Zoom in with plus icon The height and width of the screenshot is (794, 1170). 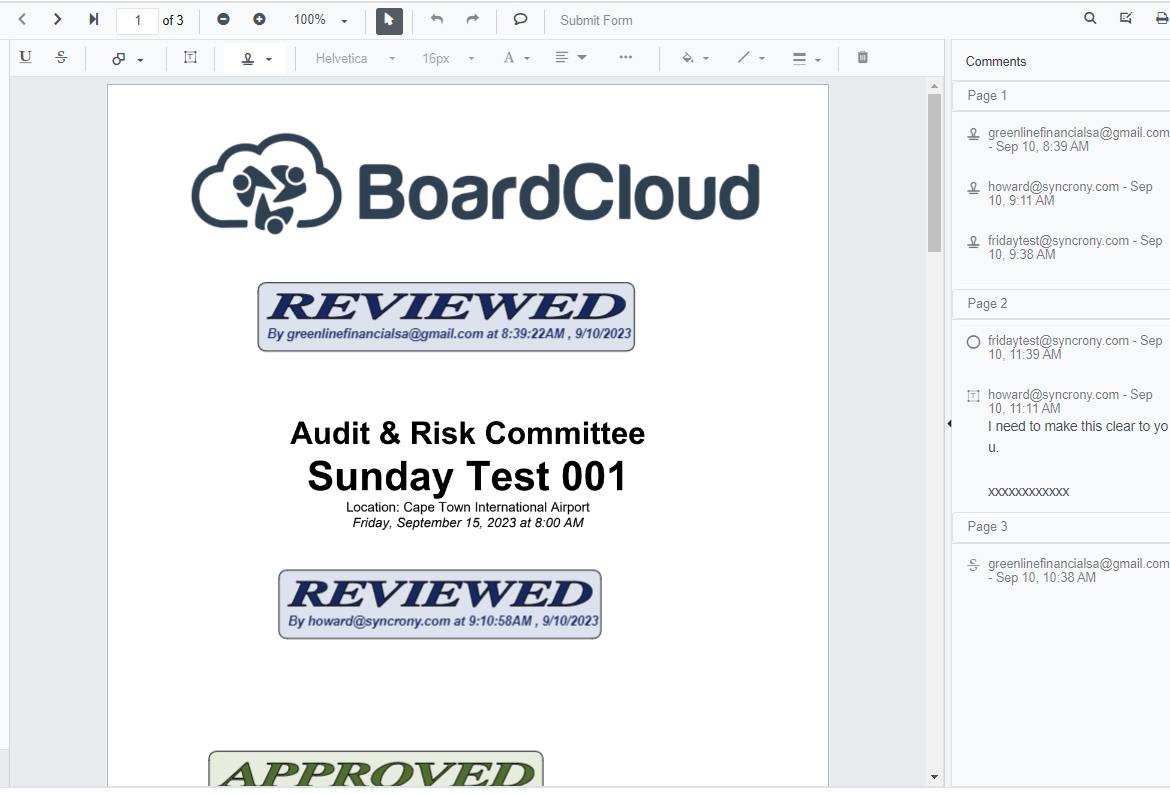click(x=259, y=19)
